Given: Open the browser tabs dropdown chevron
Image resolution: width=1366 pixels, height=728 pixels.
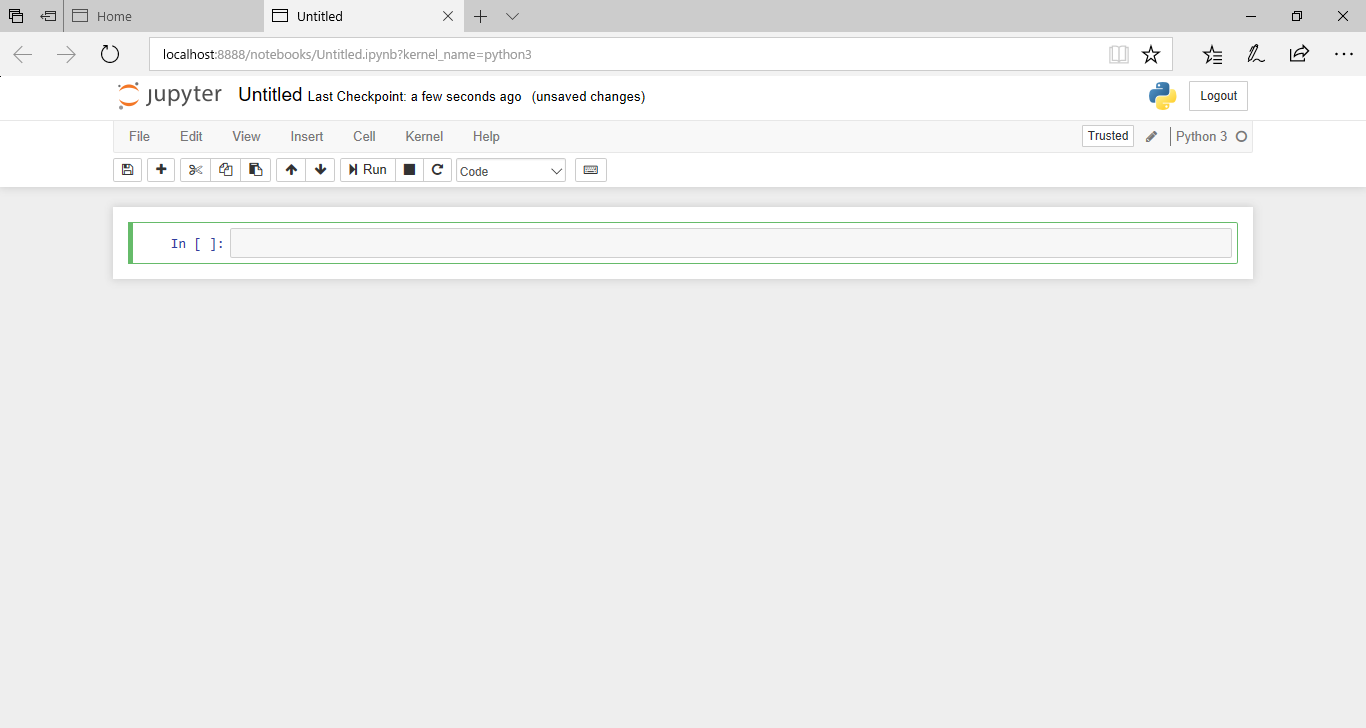Looking at the screenshot, I should pyautogui.click(x=513, y=16).
